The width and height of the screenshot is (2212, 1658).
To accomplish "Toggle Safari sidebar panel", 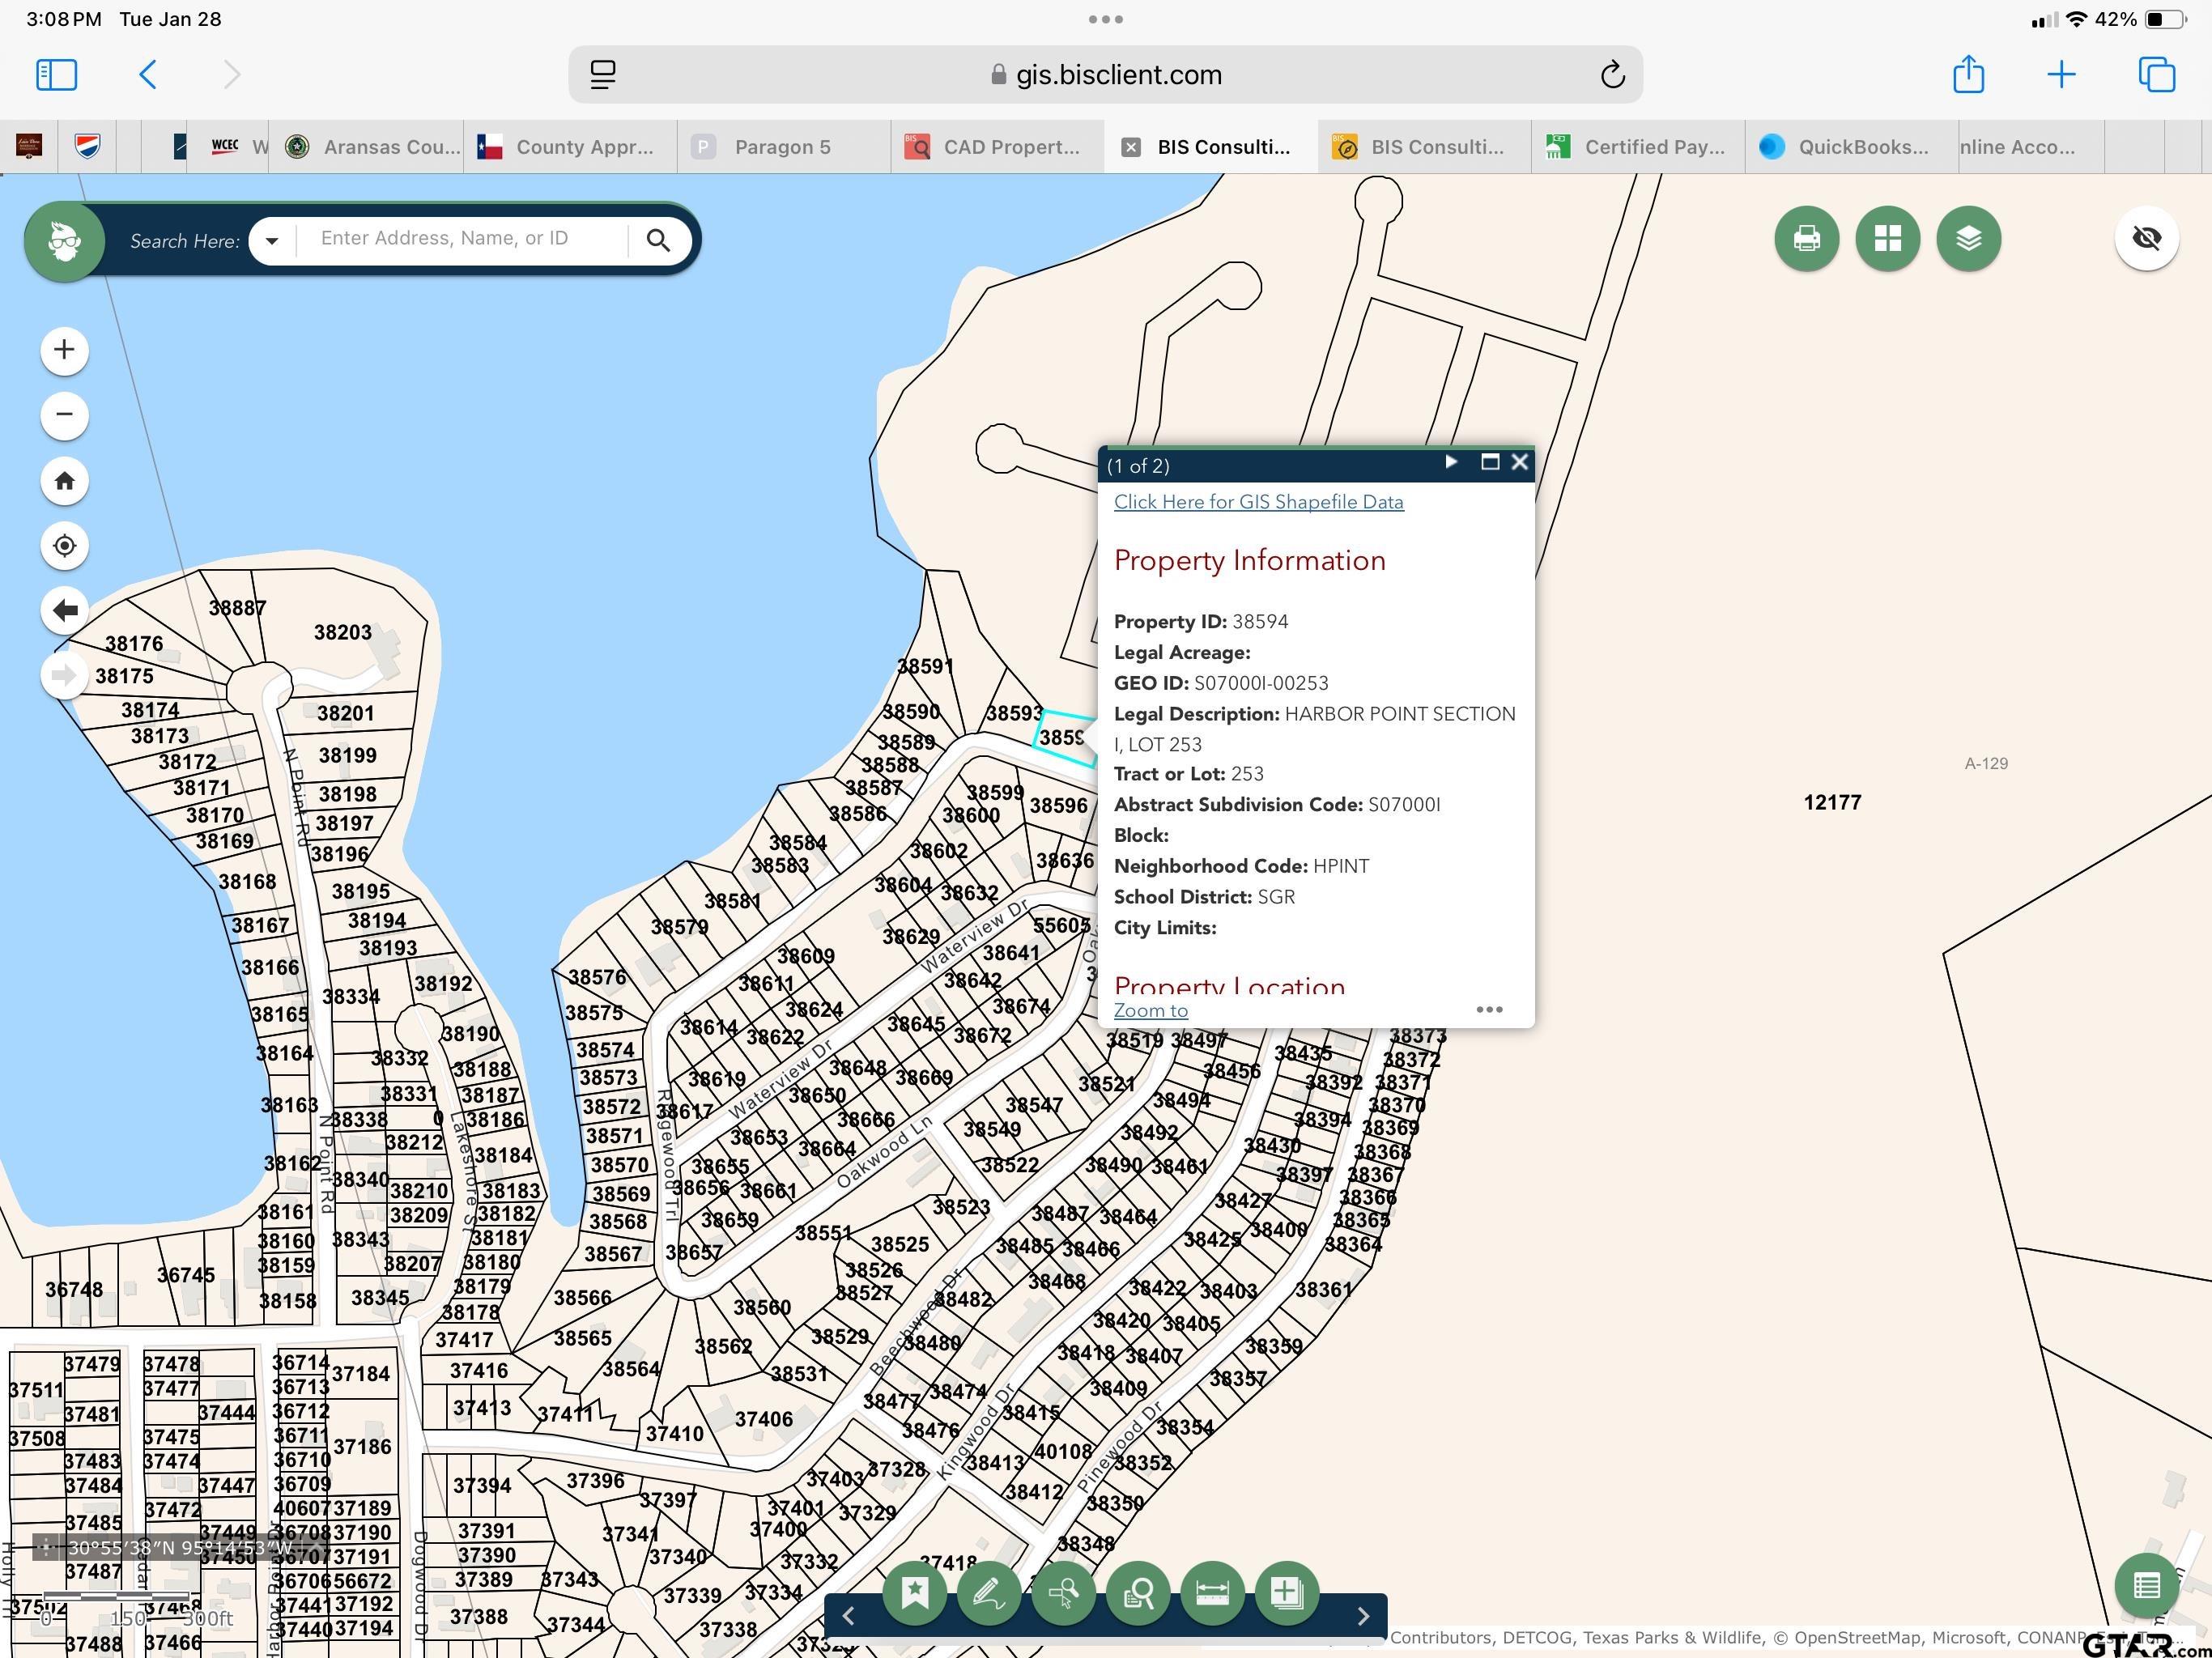I will pyautogui.click(x=56, y=75).
